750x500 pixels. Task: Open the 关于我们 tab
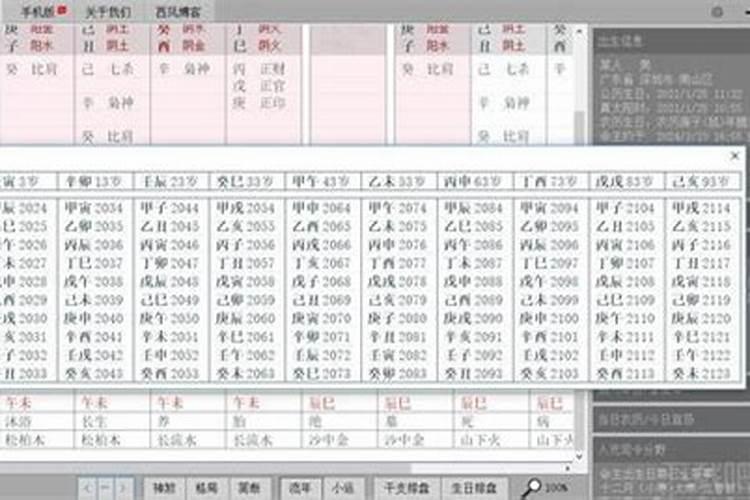[x=108, y=12]
